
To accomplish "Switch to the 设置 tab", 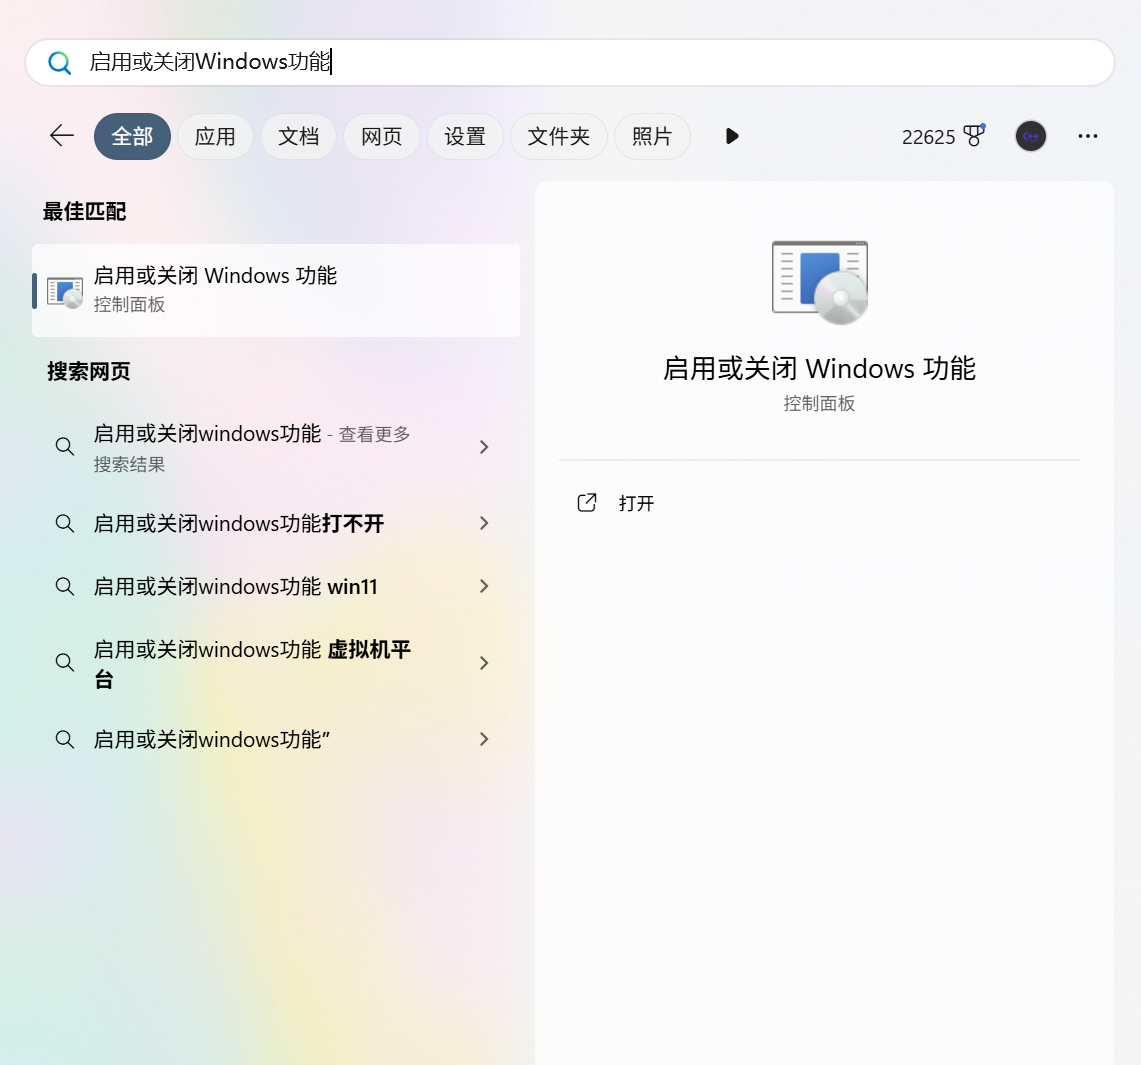I will click(x=465, y=136).
